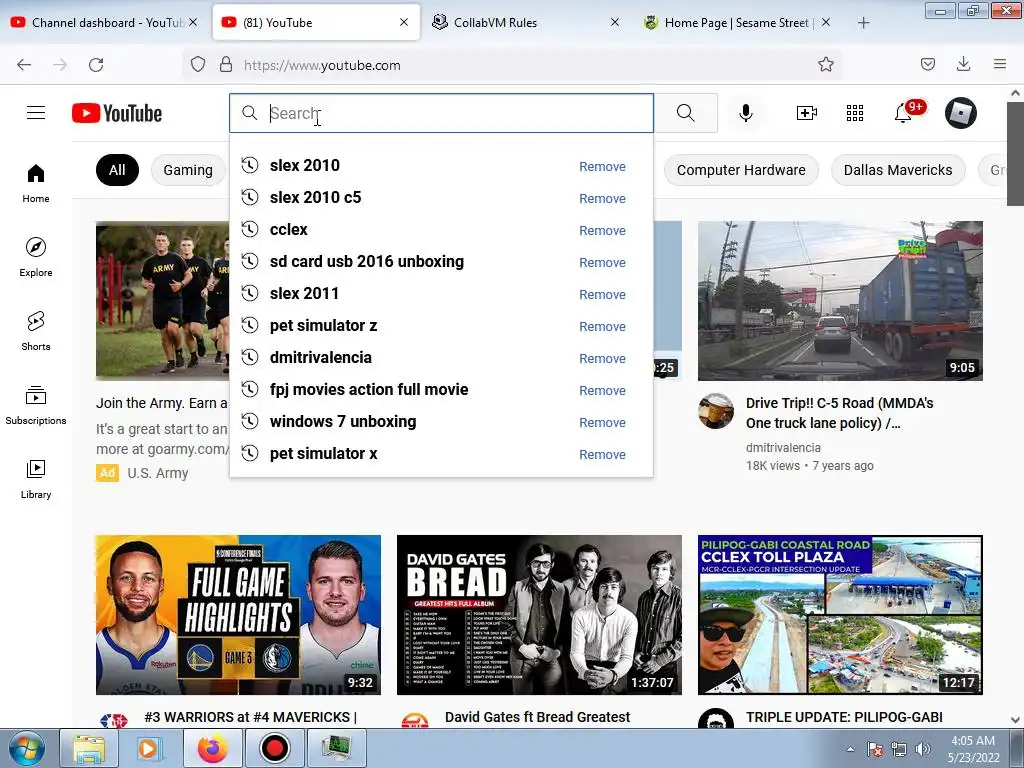Screen dimensions: 1024x768
Task: Click the YouTube logo
Action: [x=117, y=113]
